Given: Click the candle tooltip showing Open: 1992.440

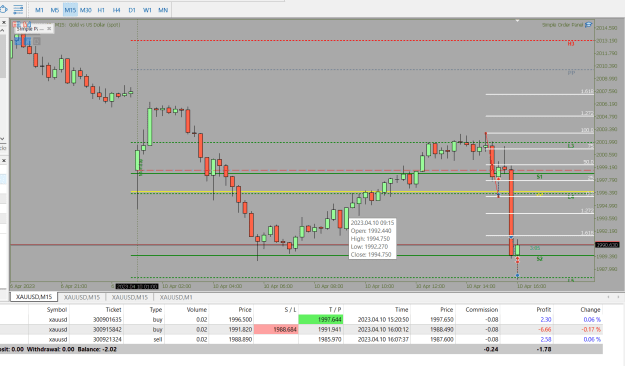Looking at the screenshot, I should tap(372, 238).
